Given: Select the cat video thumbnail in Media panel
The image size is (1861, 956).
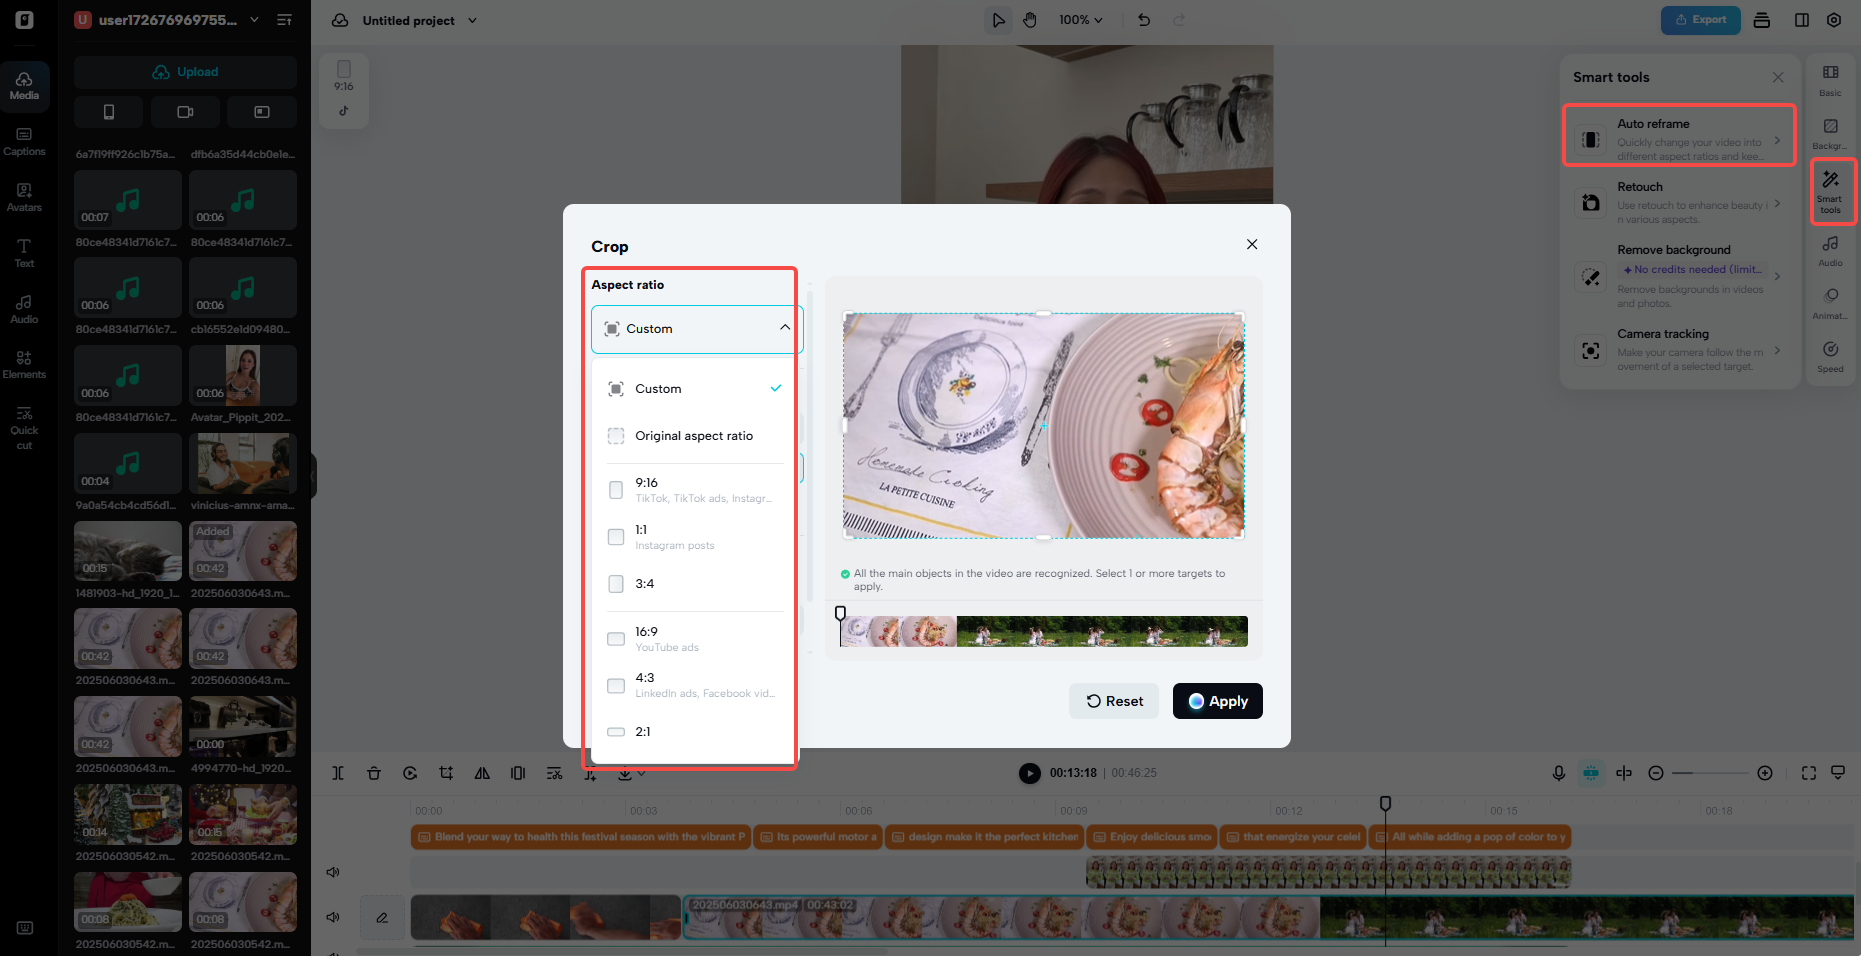Looking at the screenshot, I should pyautogui.click(x=127, y=550).
